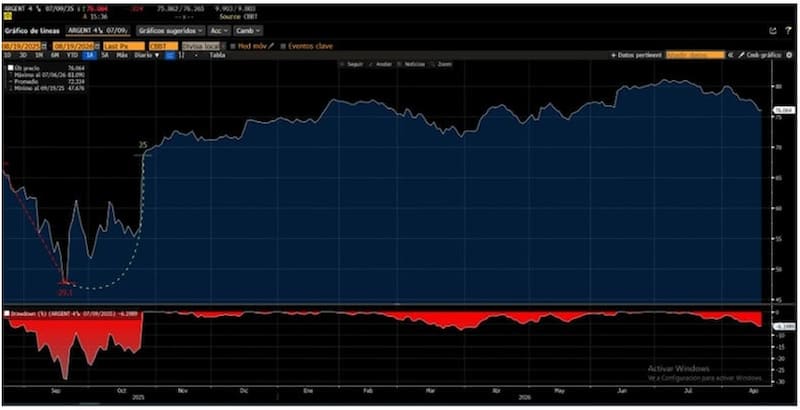Select the blue line chart style icon
800x410 pixels.
point(170,55)
